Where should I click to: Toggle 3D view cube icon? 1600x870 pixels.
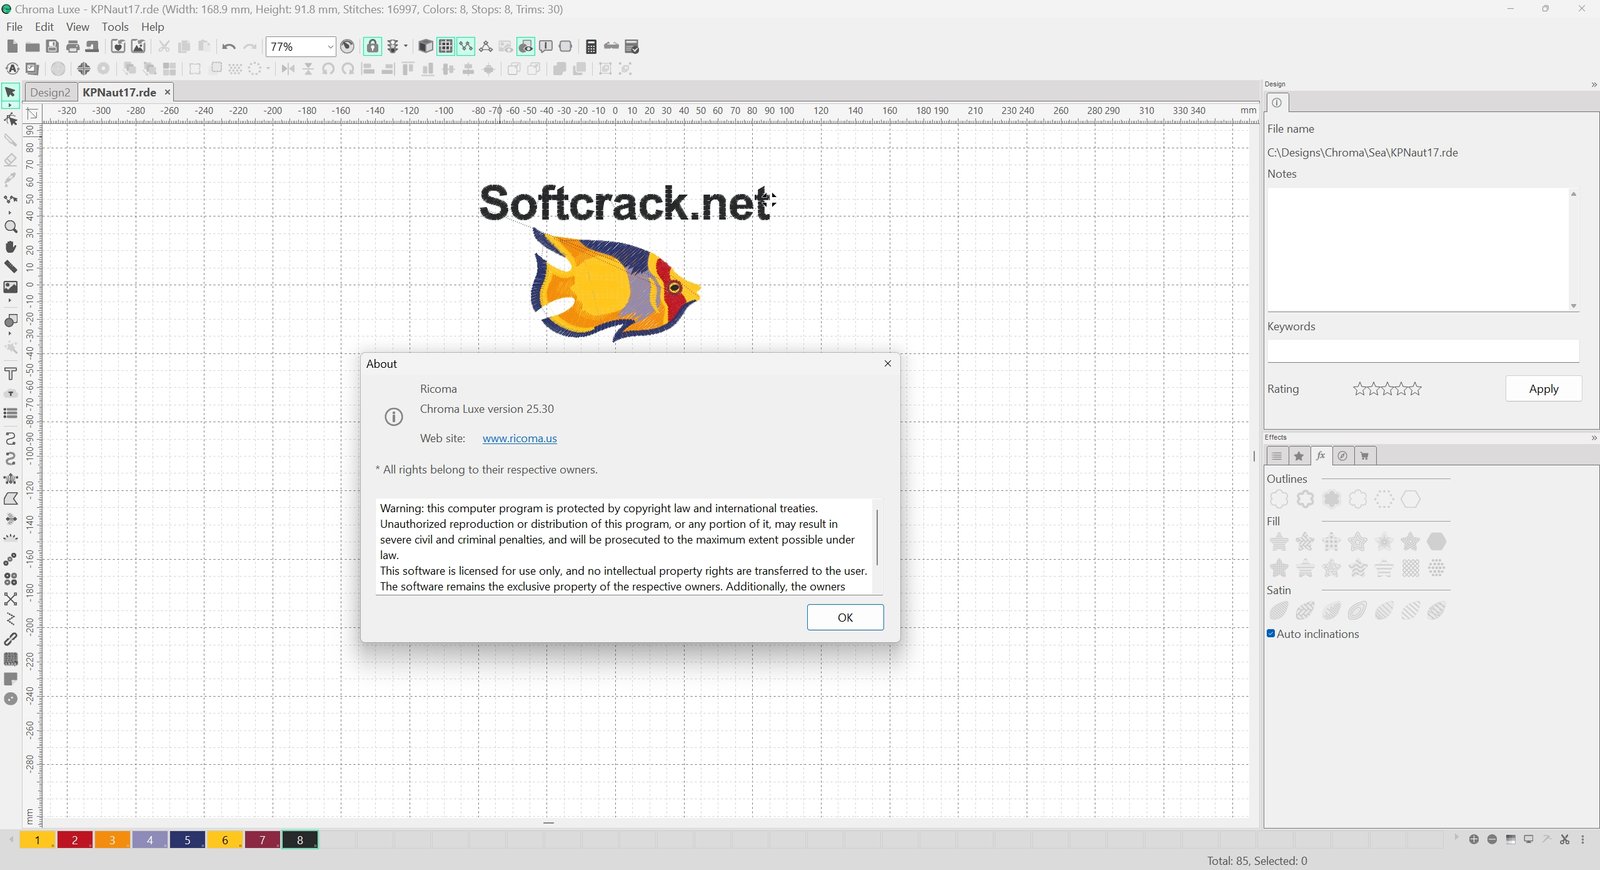426,46
